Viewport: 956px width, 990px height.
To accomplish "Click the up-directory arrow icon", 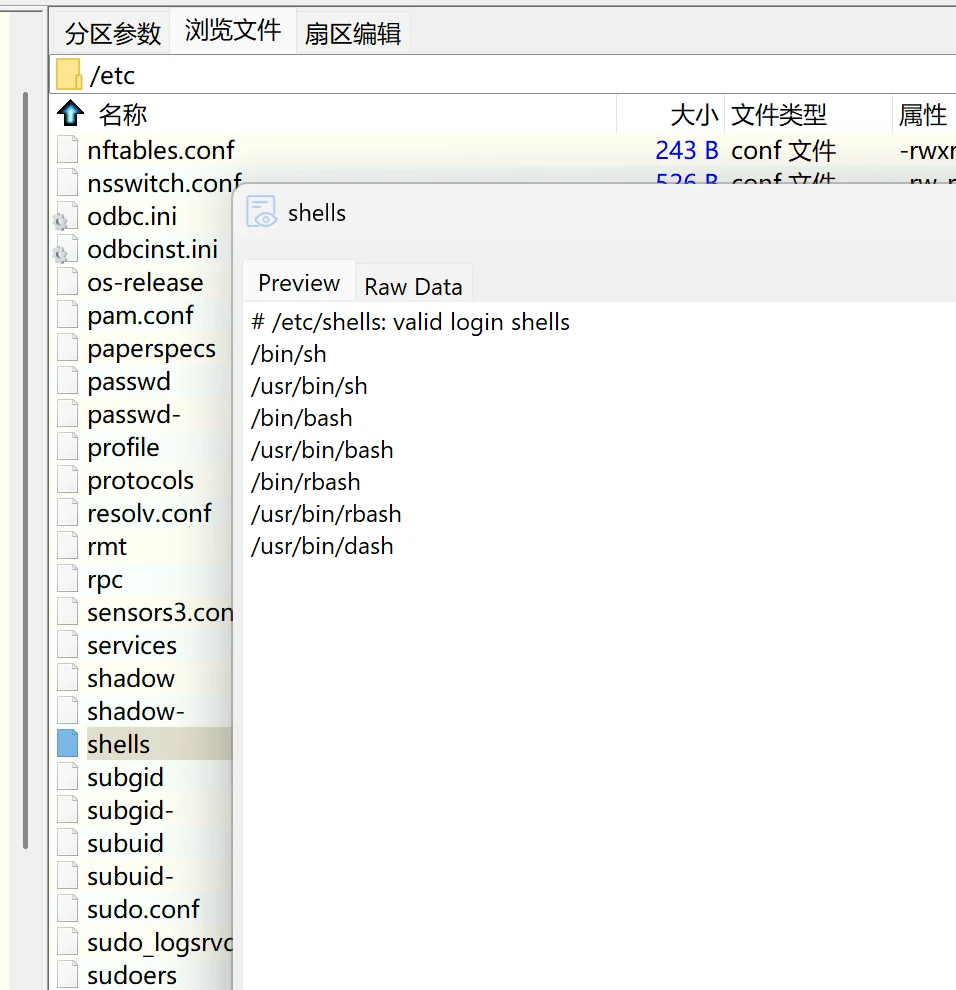I will (70, 113).
